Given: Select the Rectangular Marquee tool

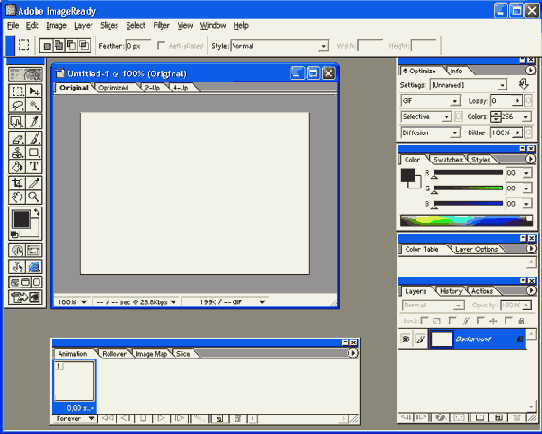Looking at the screenshot, I should coord(17,91).
